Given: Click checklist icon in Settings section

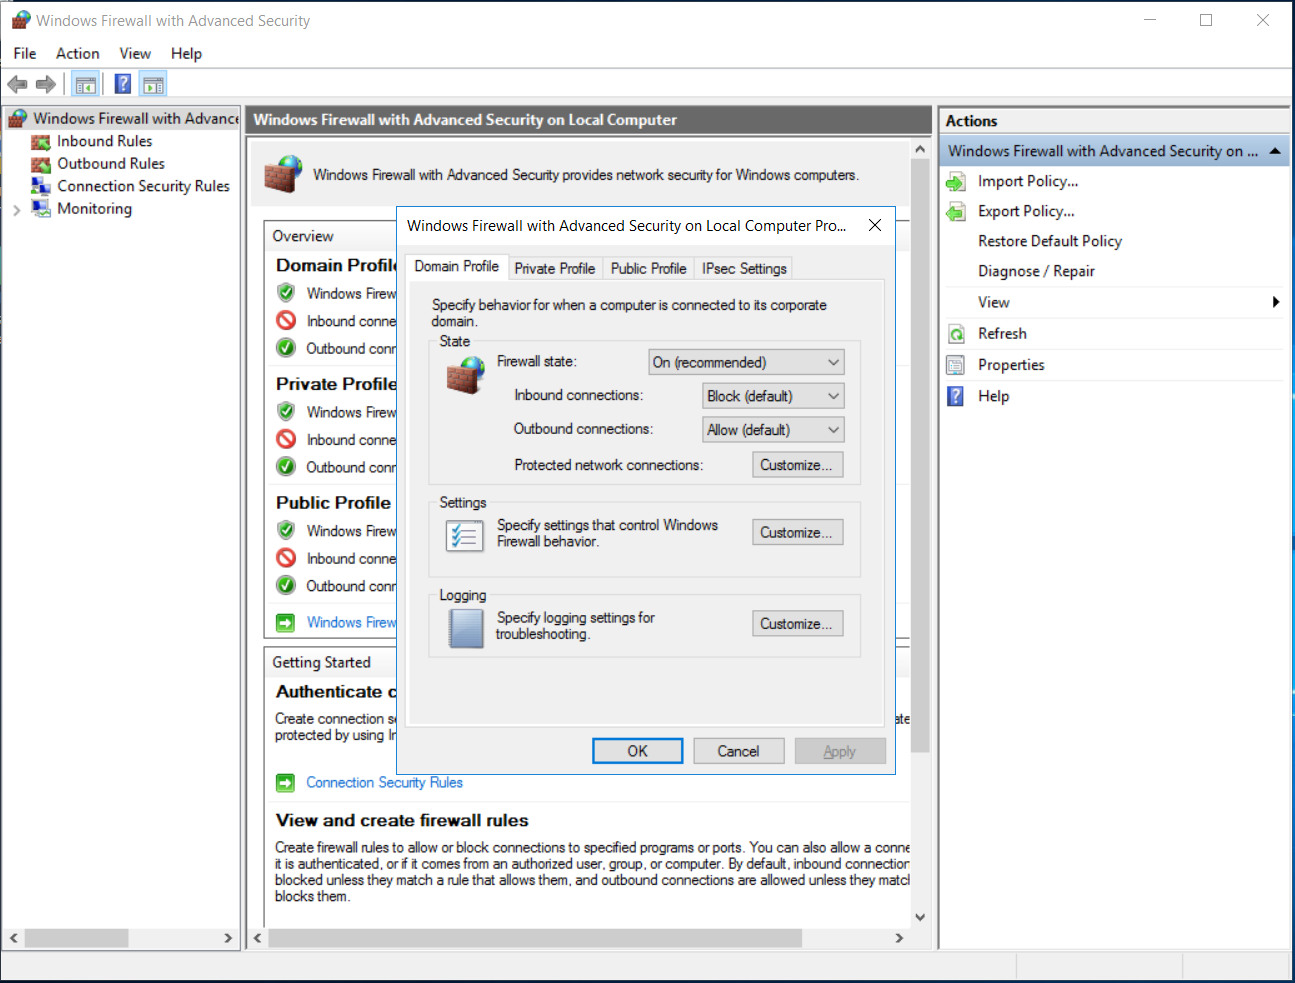Looking at the screenshot, I should point(465,535).
